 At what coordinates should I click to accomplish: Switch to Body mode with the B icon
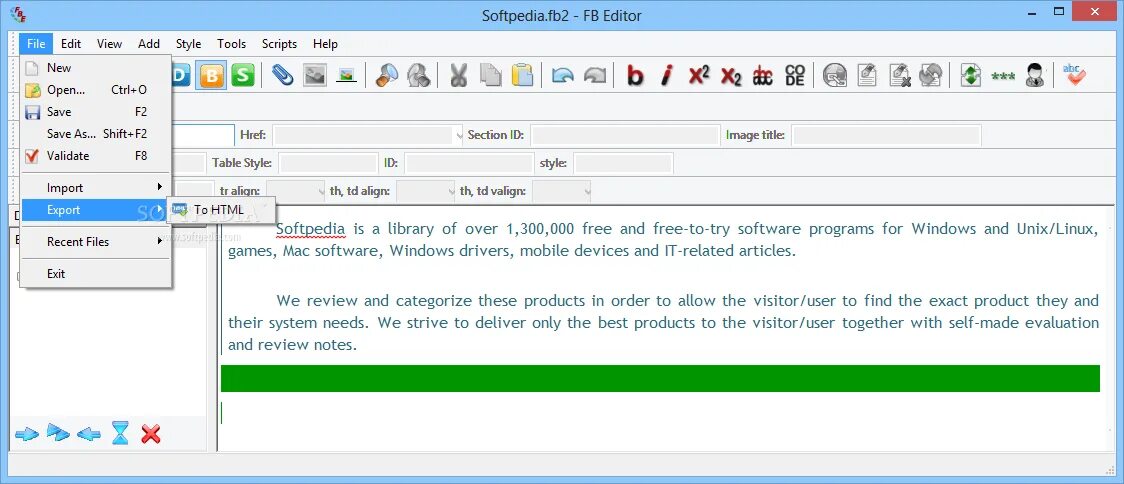(x=212, y=75)
